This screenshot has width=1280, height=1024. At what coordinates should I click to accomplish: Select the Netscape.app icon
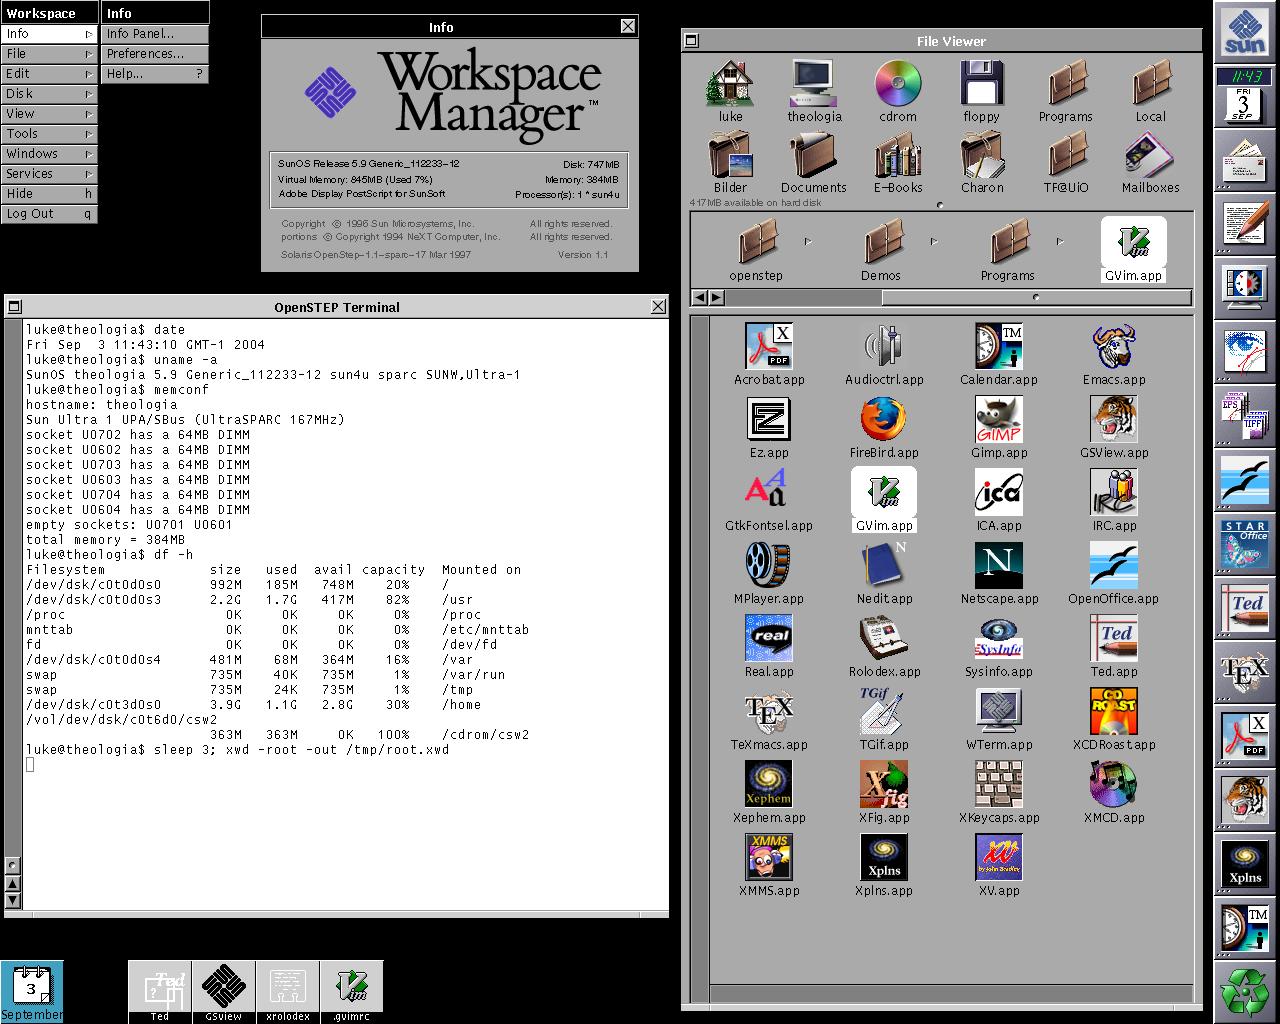pyautogui.click(x=998, y=566)
